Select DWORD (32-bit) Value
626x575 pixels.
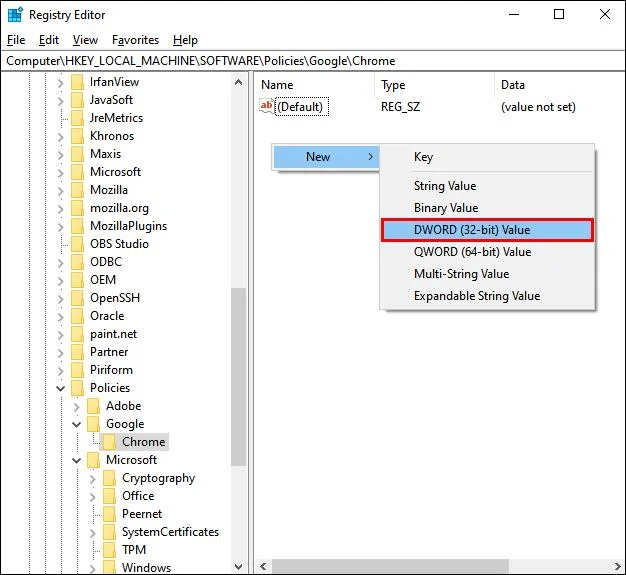pyautogui.click(x=487, y=230)
